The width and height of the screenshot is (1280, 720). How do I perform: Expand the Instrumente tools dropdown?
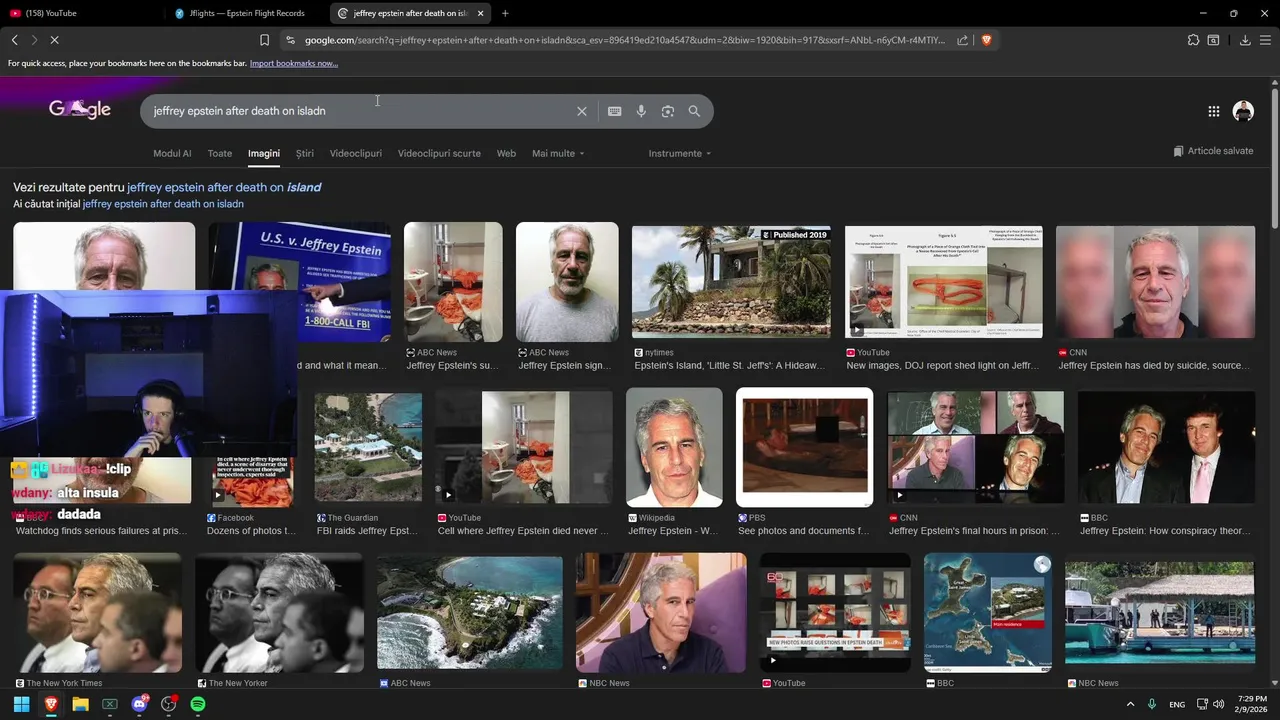click(x=680, y=153)
